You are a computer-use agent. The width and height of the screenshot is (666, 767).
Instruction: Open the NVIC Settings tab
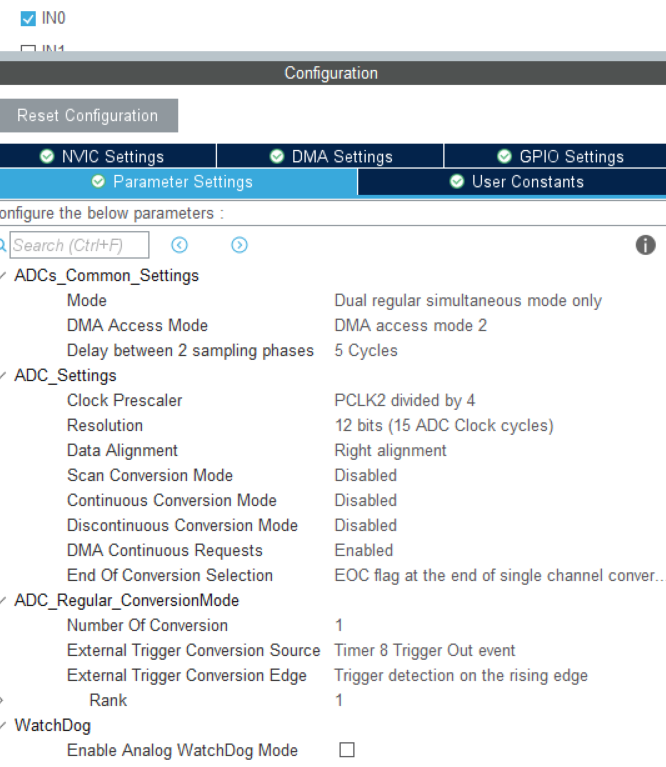point(108,157)
